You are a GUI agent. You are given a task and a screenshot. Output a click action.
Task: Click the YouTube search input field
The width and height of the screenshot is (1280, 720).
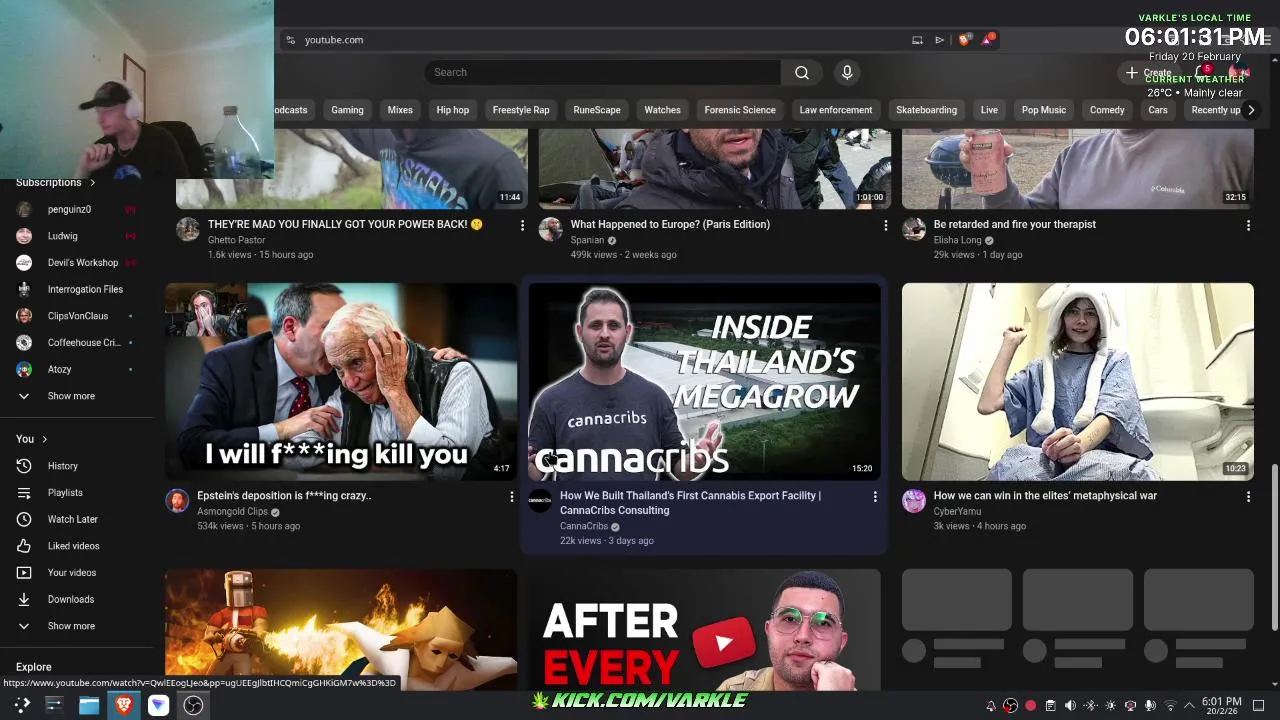click(x=603, y=72)
